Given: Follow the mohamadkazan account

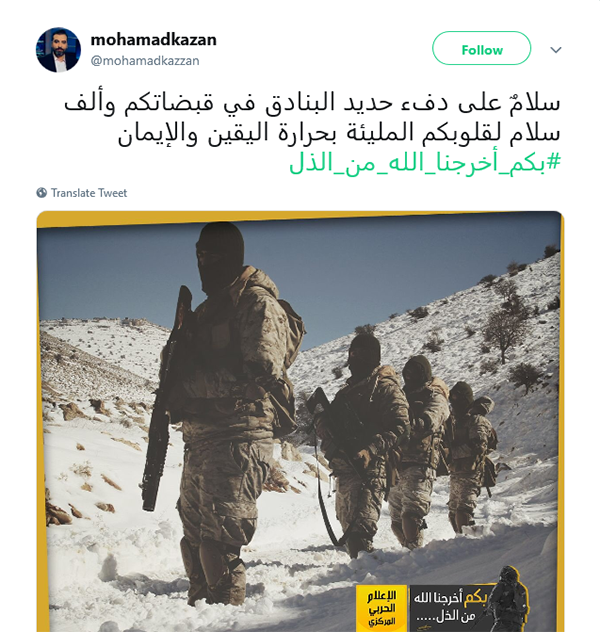Looking at the screenshot, I should point(482,48).
